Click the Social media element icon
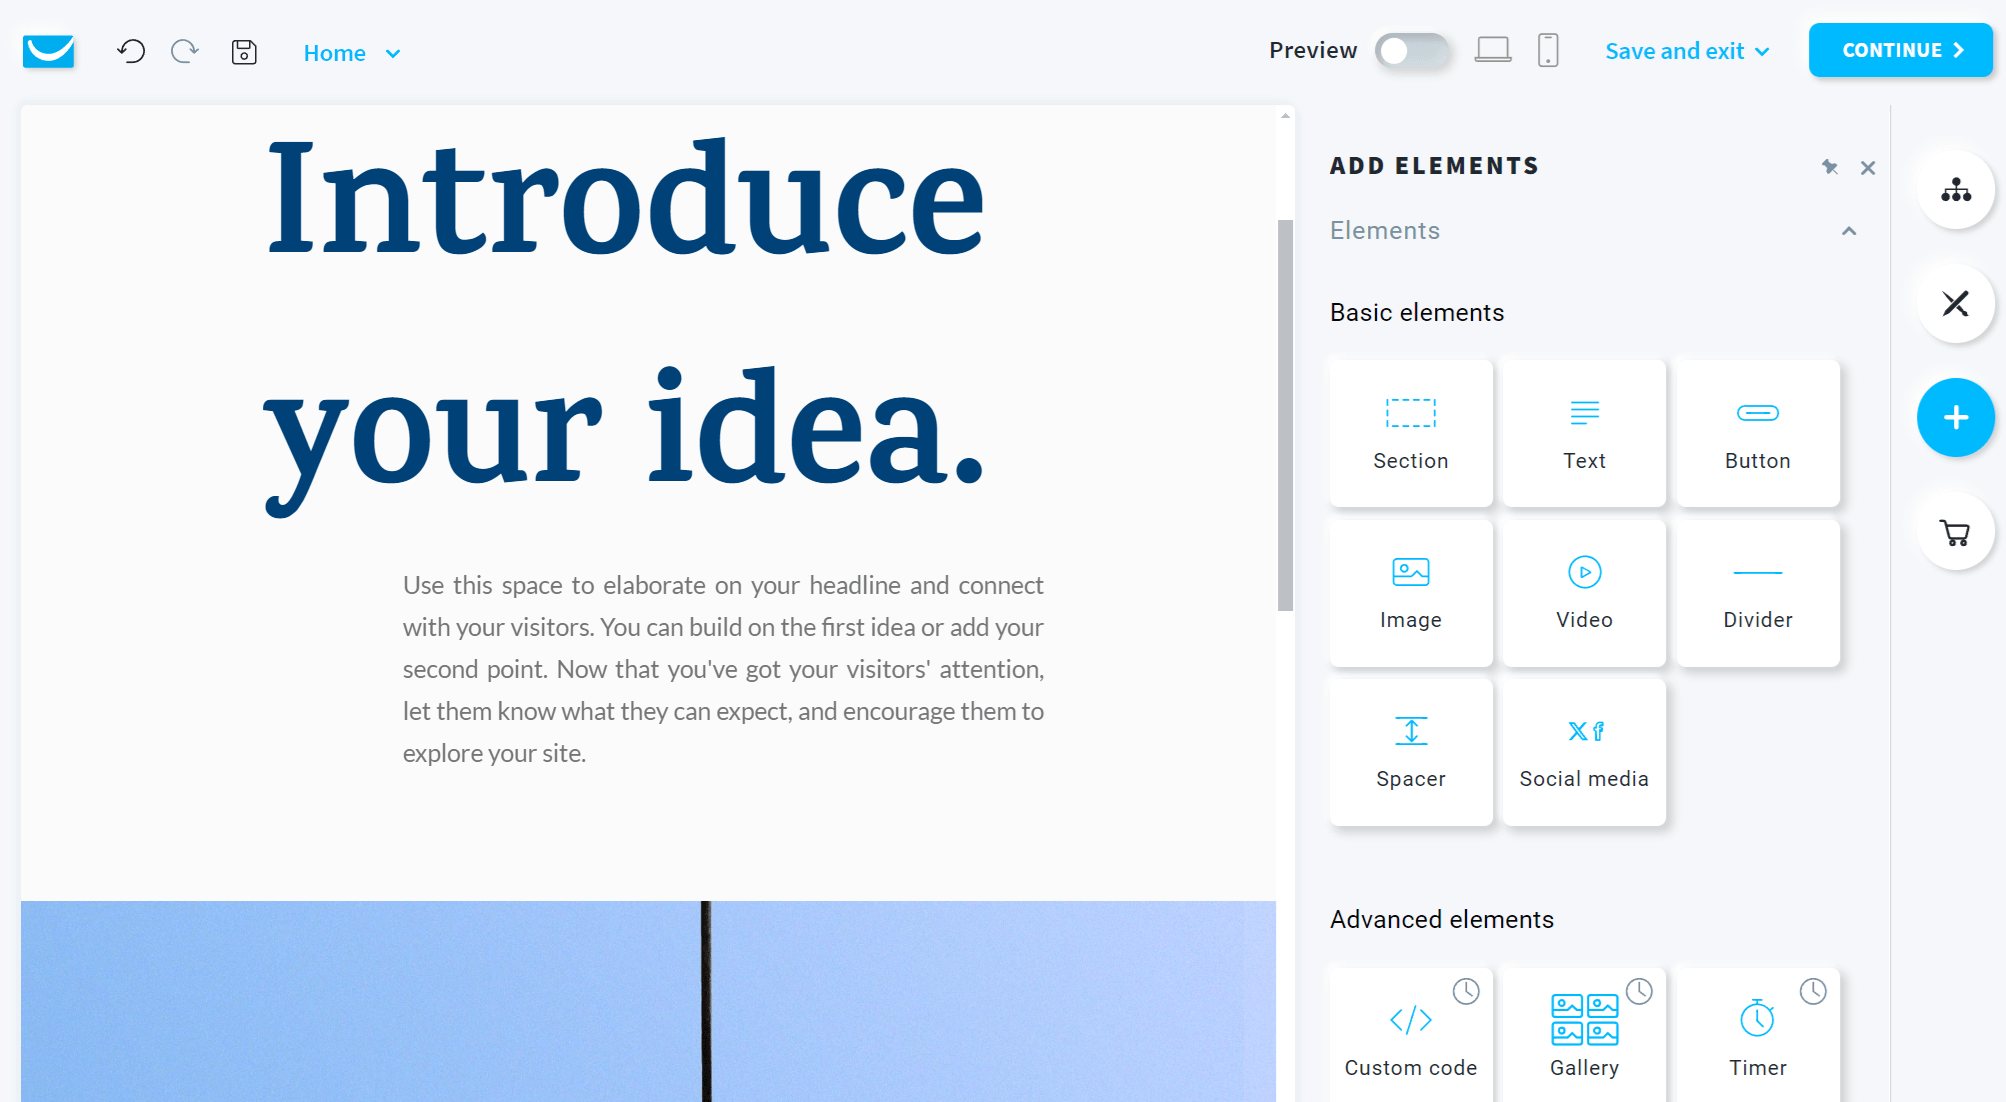Screen dimensions: 2006x1102 (1583, 752)
